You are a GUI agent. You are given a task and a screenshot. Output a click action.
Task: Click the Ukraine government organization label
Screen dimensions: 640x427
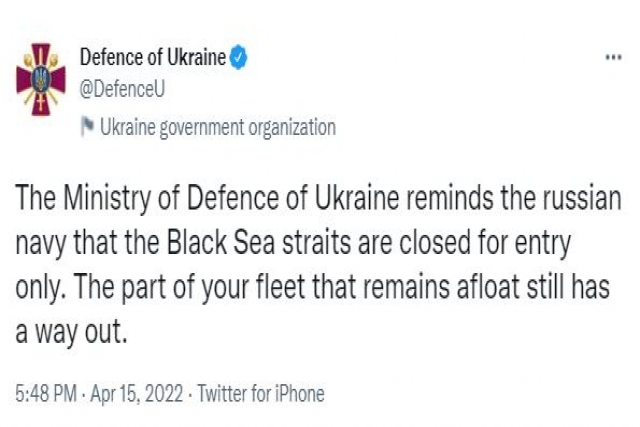click(x=218, y=127)
